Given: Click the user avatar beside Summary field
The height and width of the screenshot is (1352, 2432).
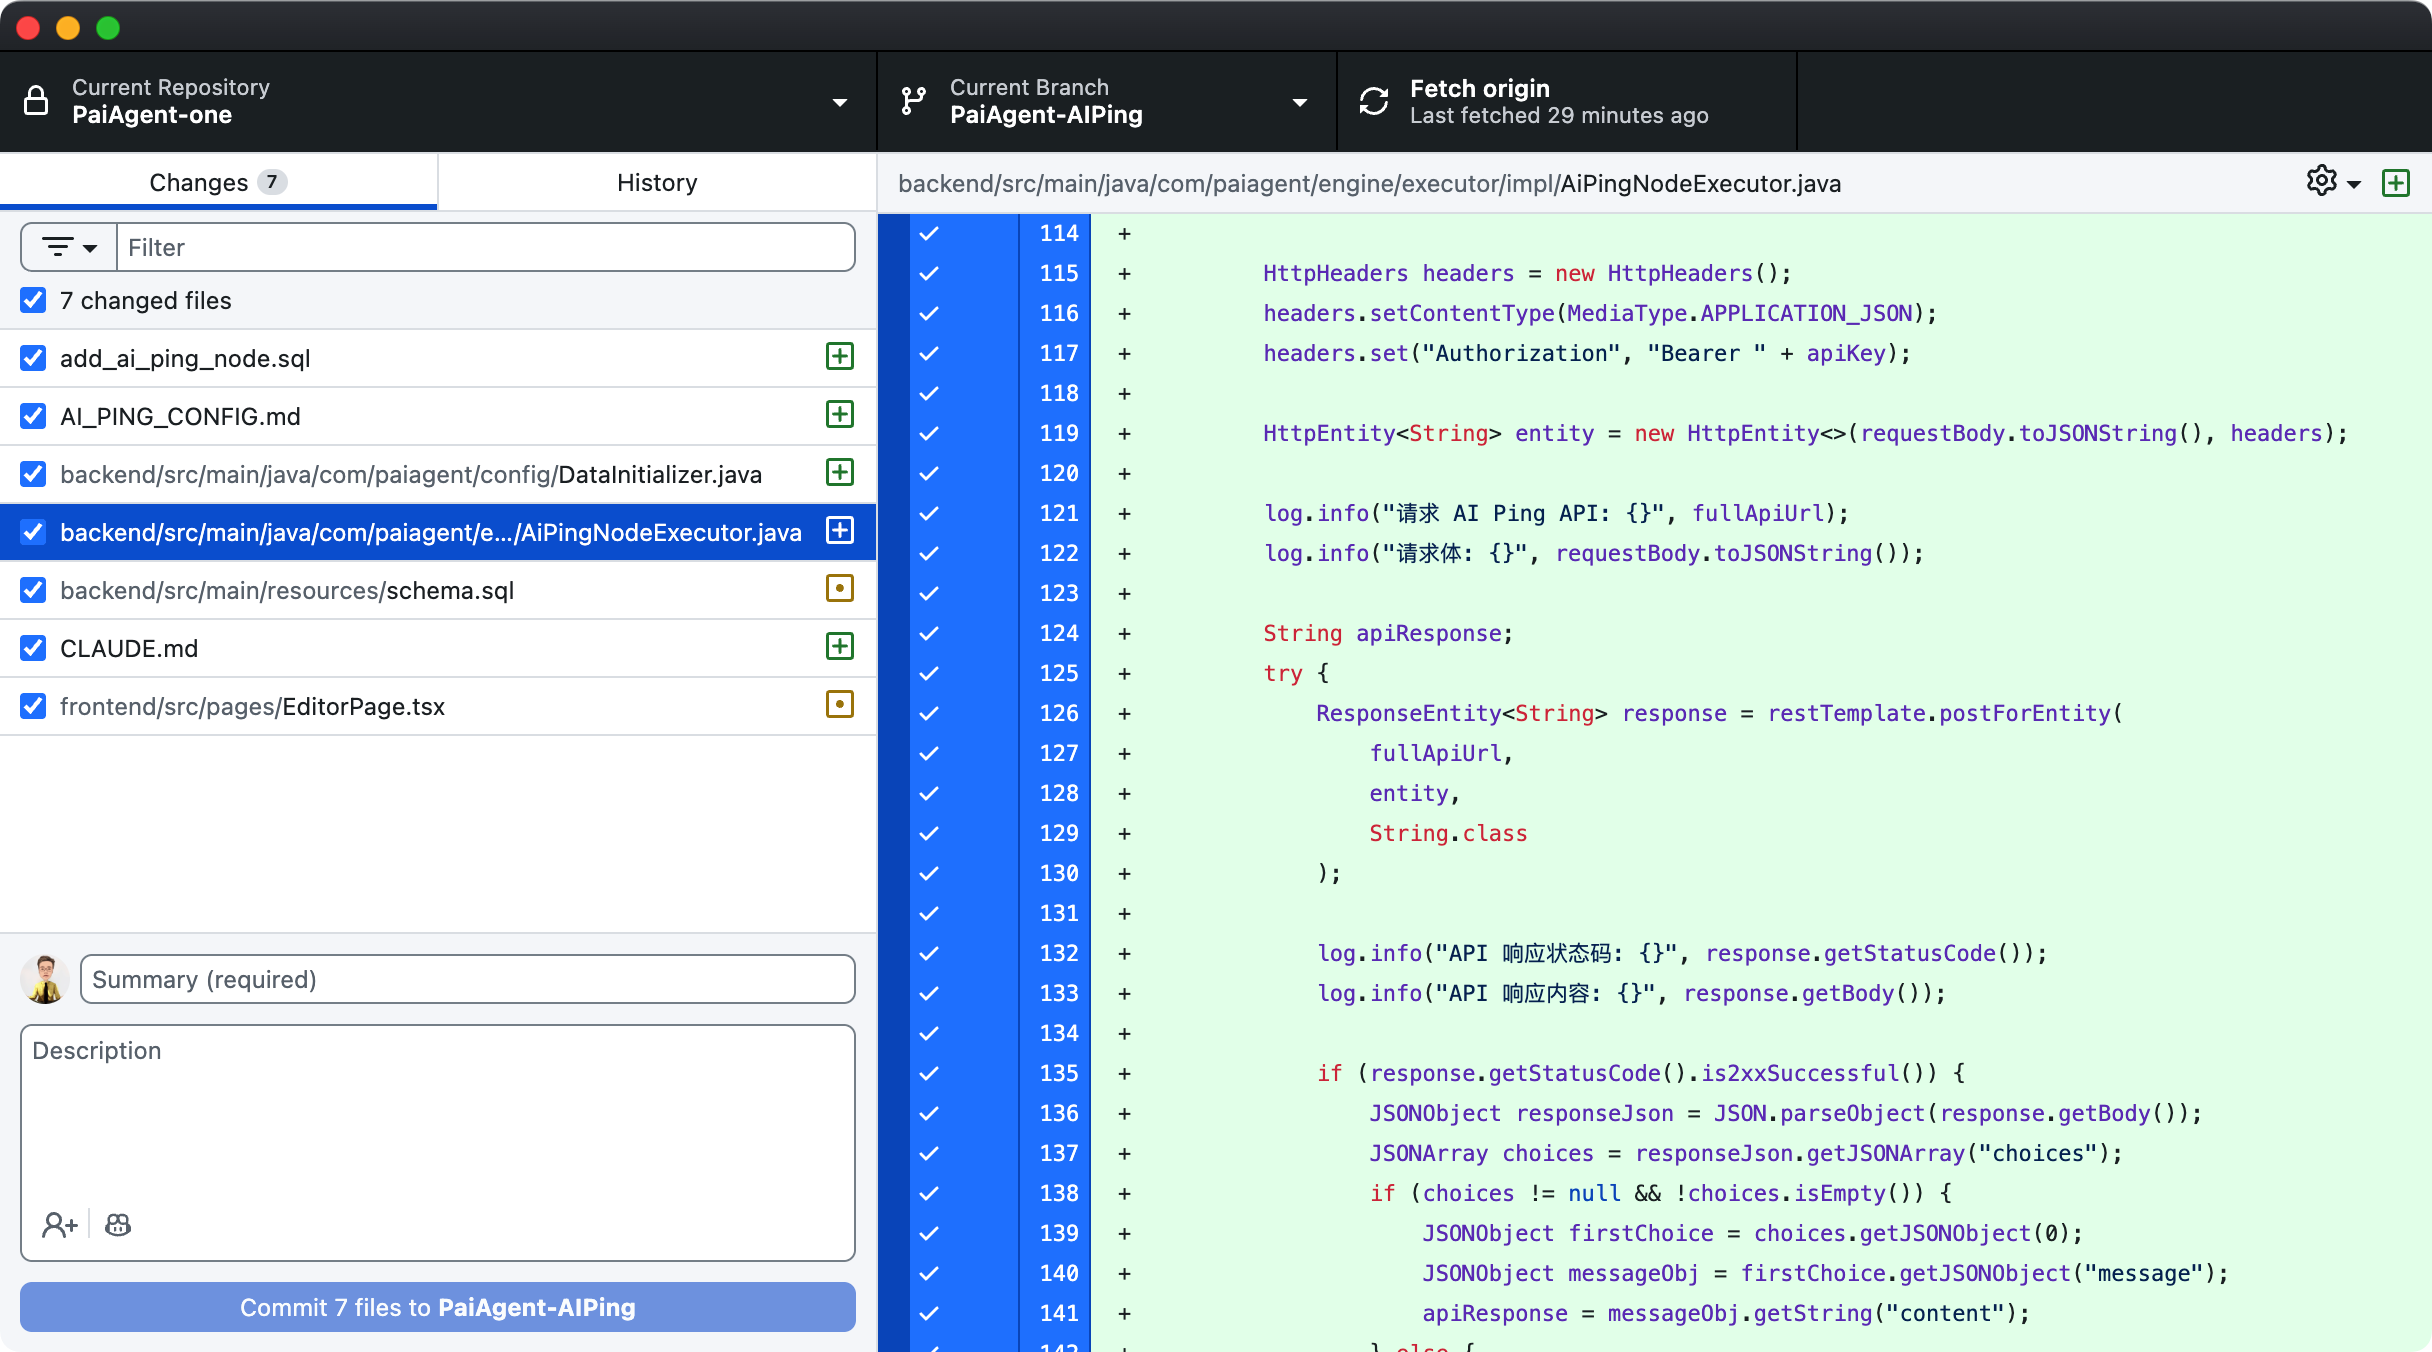Looking at the screenshot, I should tap(45, 979).
